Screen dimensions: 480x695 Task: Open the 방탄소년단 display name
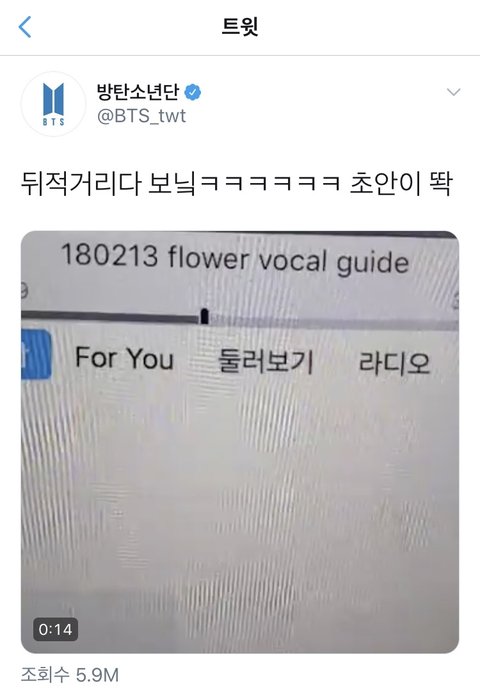[138, 92]
